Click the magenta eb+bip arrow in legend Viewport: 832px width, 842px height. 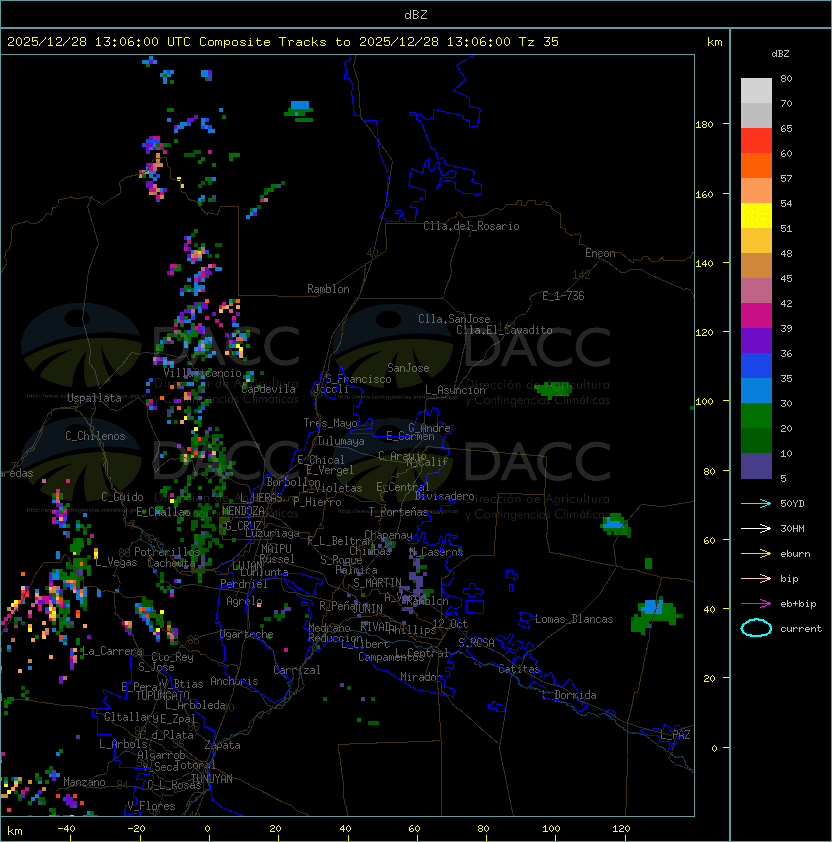[756, 604]
